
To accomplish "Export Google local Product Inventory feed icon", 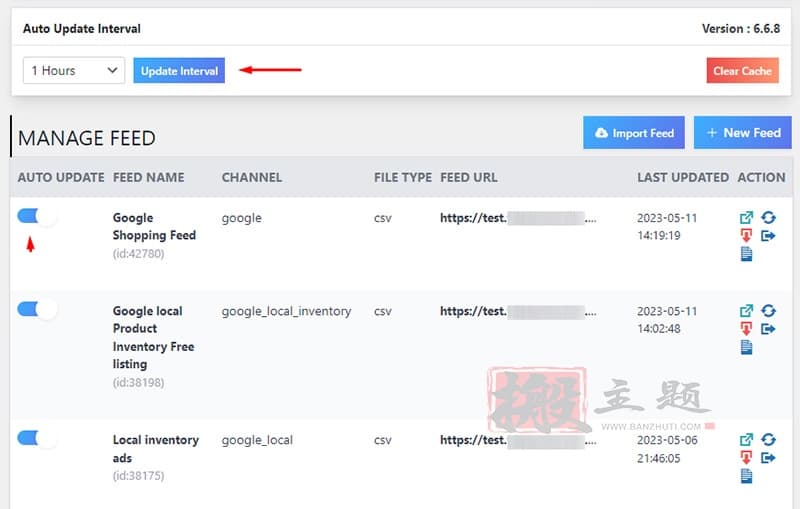I will [768, 329].
